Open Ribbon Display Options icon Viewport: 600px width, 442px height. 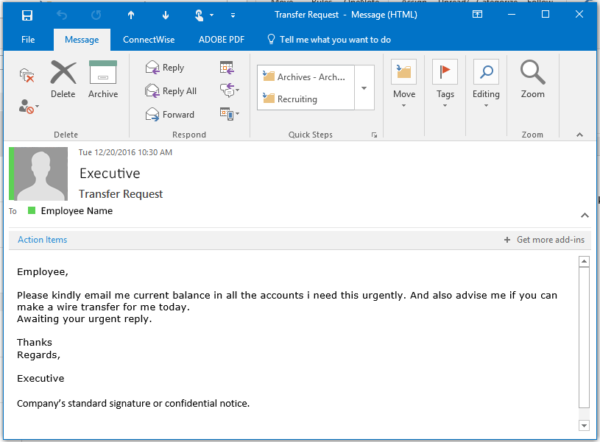click(477, 15)
